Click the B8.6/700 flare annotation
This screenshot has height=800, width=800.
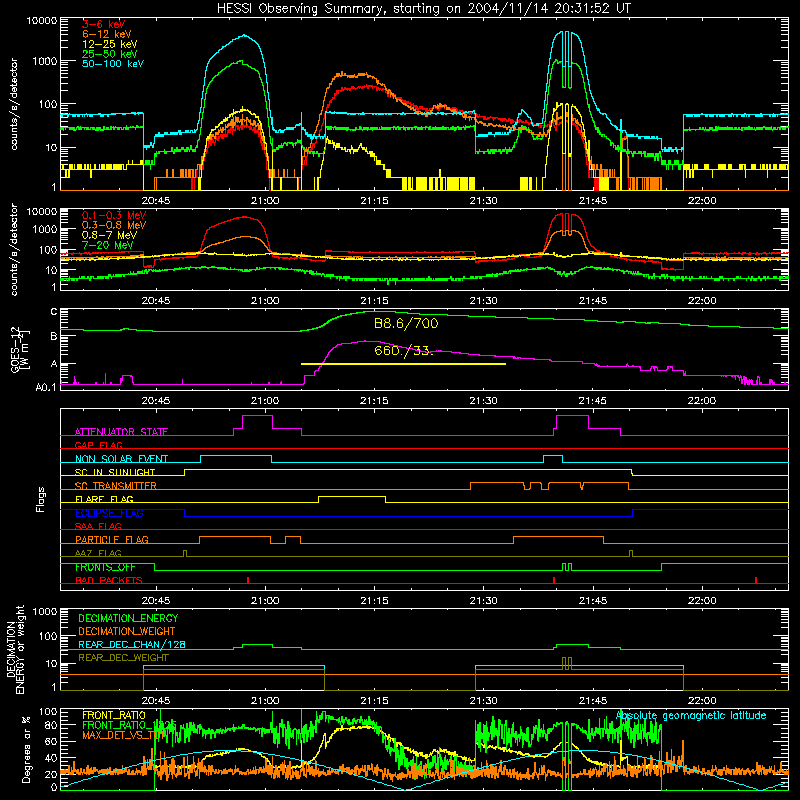pos(406,323)
